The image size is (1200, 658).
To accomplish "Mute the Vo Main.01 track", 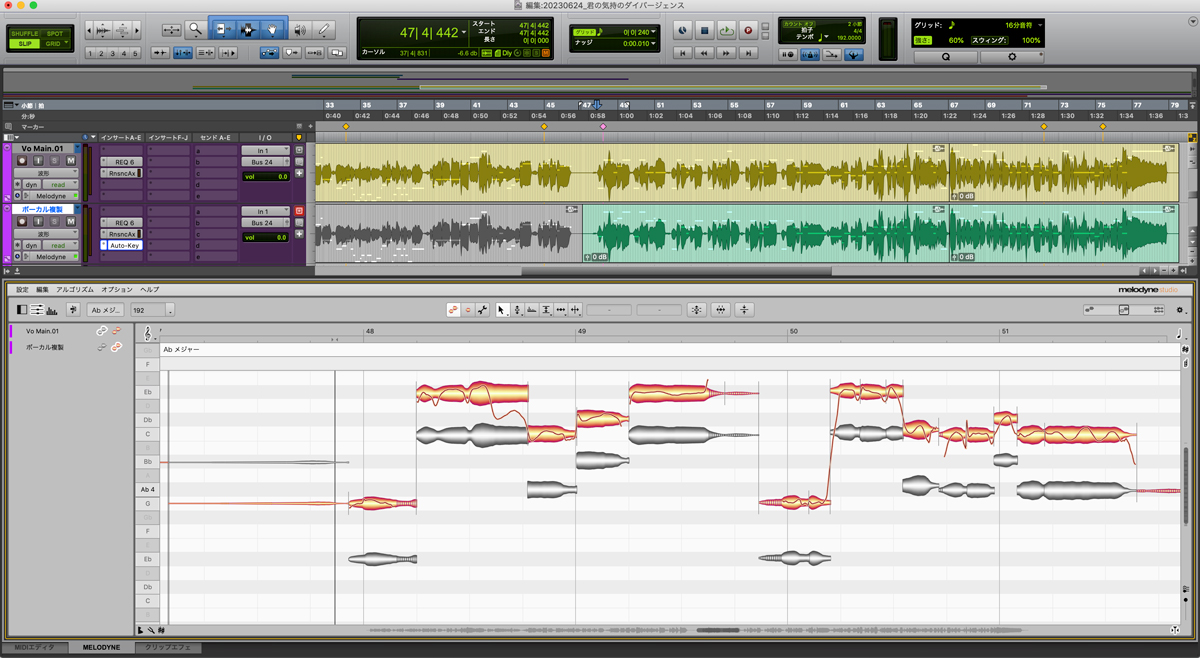I will pyautogui.click(x=71, y=161).
